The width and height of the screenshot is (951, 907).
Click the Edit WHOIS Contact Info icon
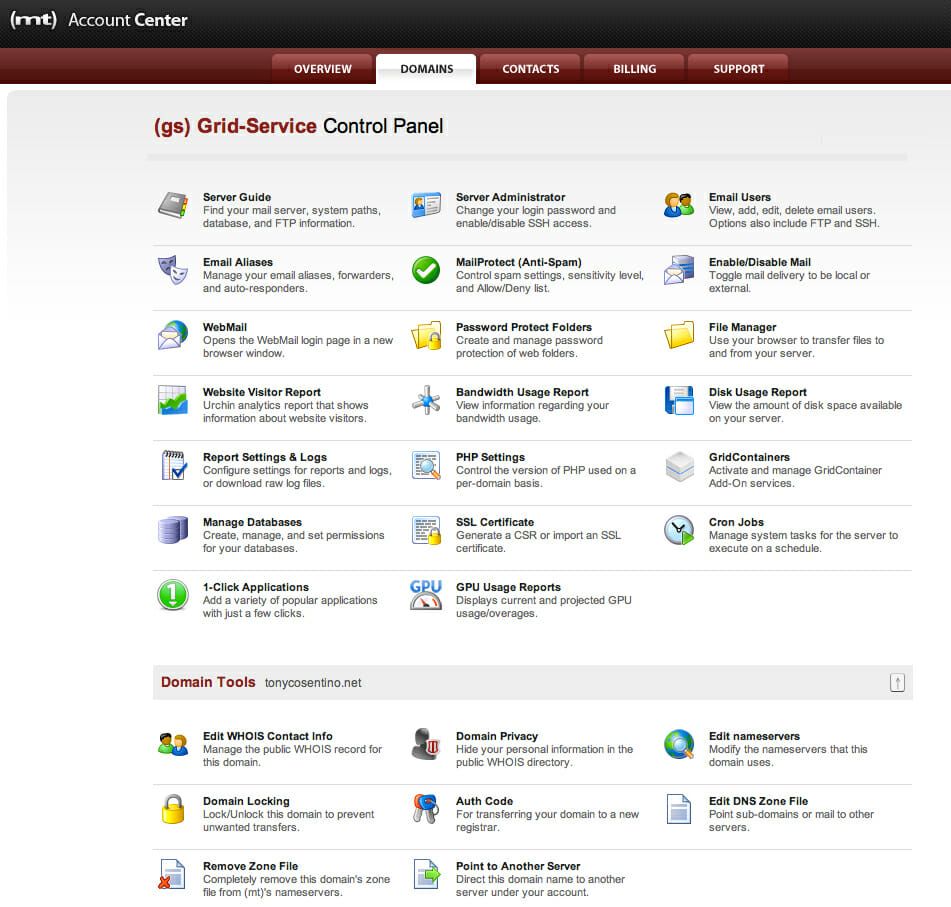[x=173, y=744]
